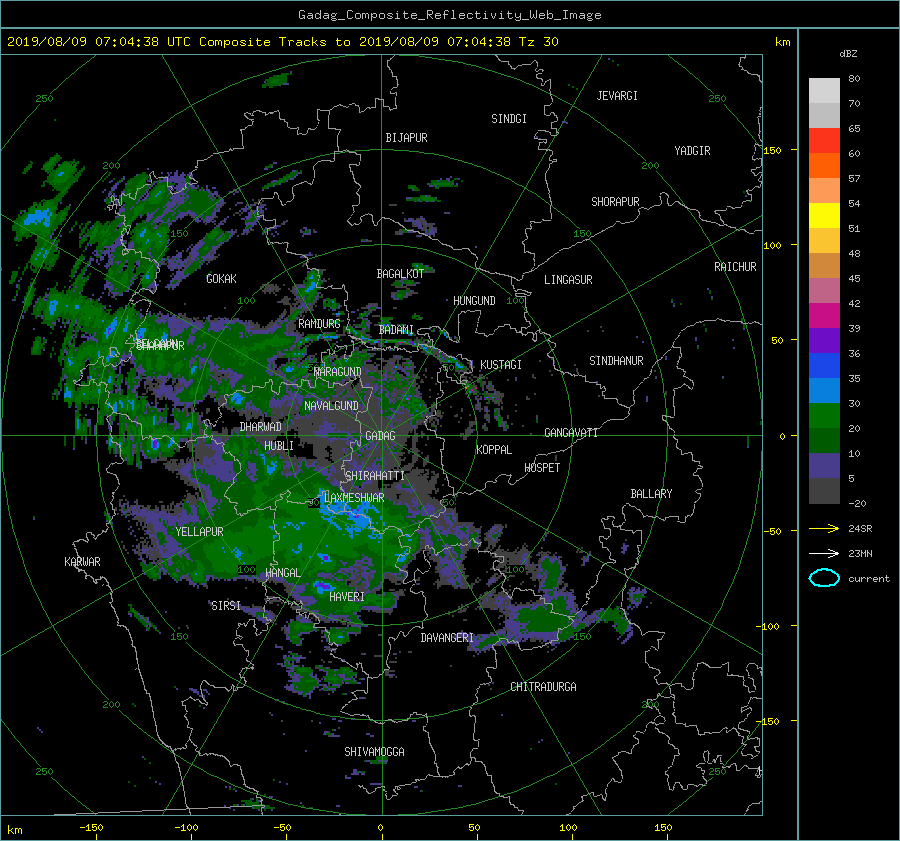The width and height of the screenshot is (900, 841).
Task: Click the KARWAR city label
Action: [82, 562]
